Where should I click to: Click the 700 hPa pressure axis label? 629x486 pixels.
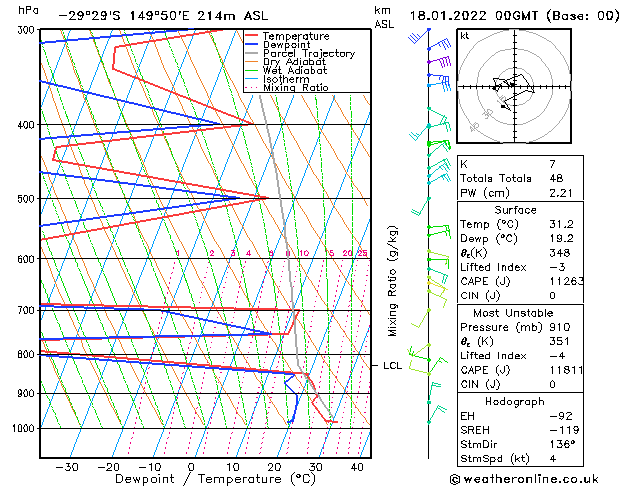coord(28,310)
